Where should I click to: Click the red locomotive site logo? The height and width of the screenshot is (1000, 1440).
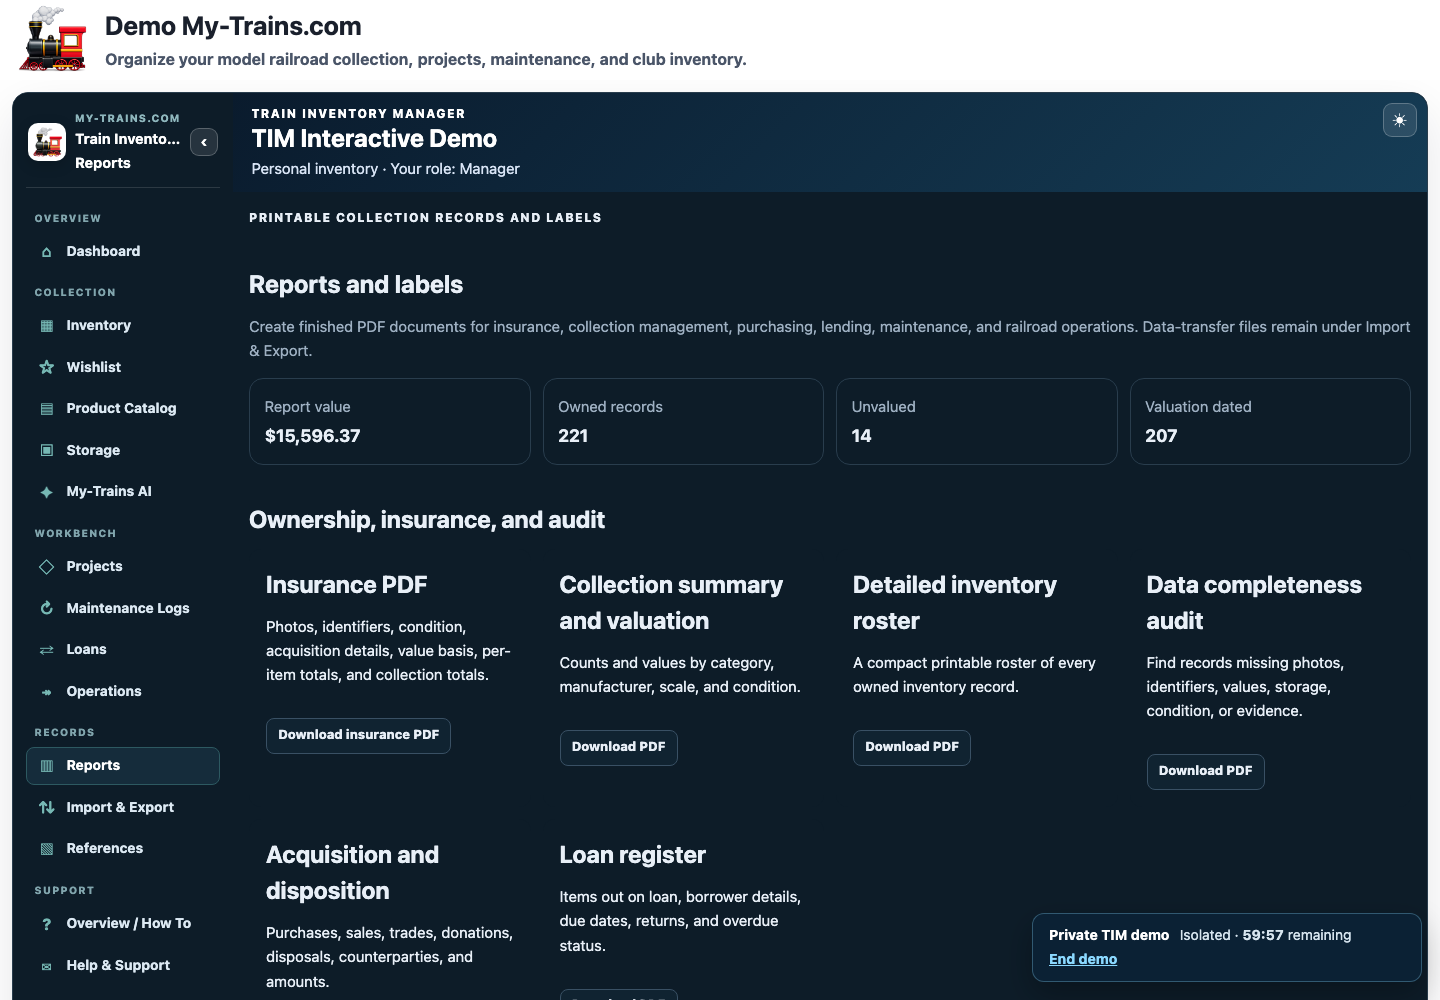53,40
